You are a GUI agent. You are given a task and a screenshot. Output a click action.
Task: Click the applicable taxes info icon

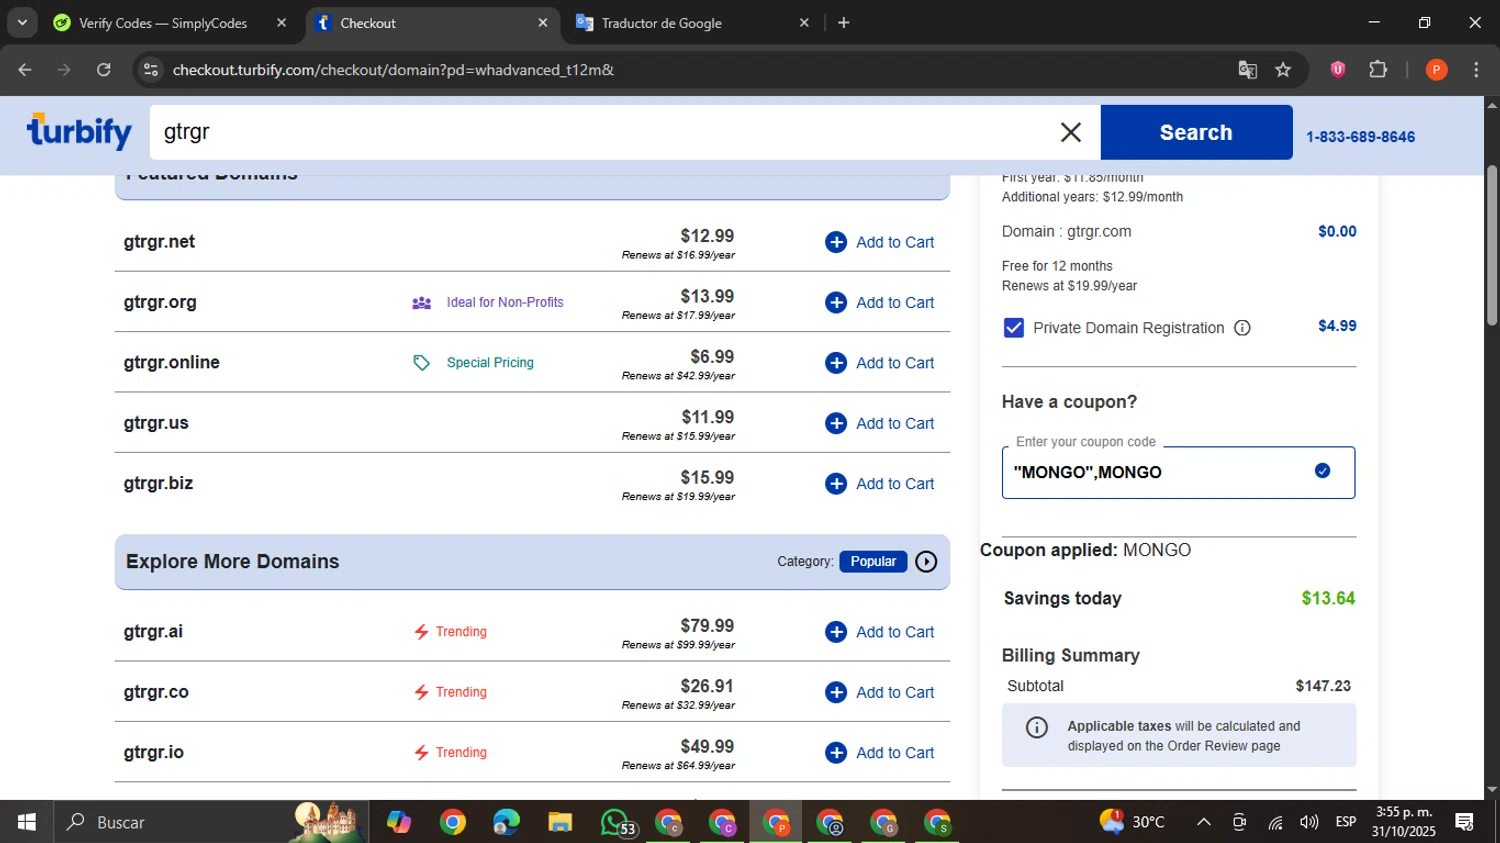[x=1037, y=727]
